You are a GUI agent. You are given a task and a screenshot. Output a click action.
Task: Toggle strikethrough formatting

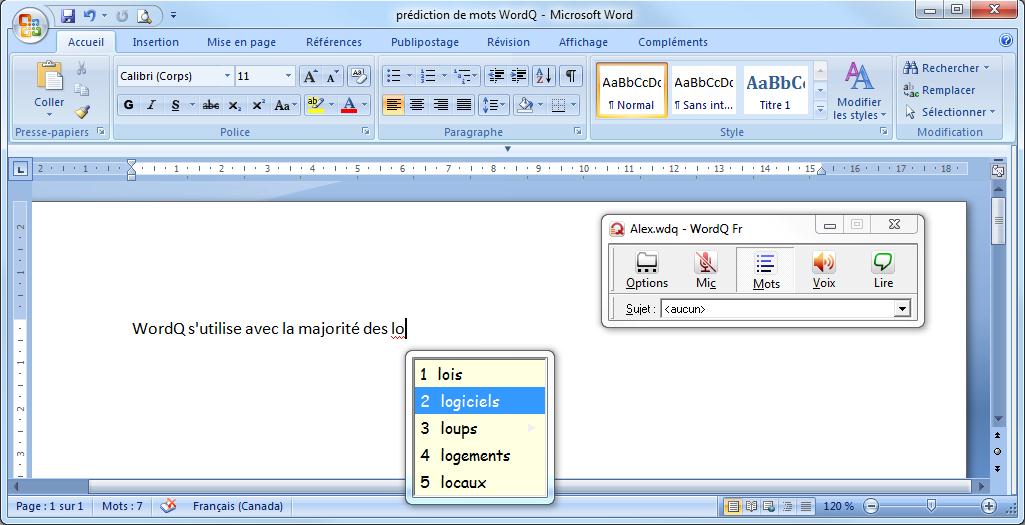(x=210, y=105)
